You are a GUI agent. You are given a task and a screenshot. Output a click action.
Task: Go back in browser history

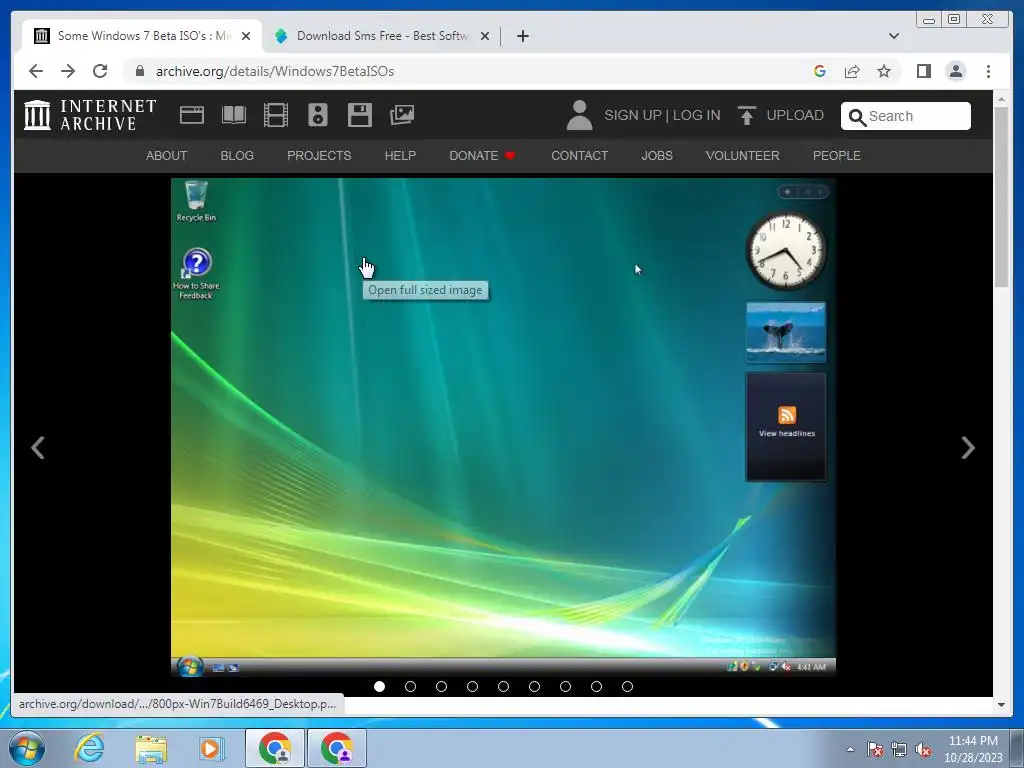pos(36,71)
